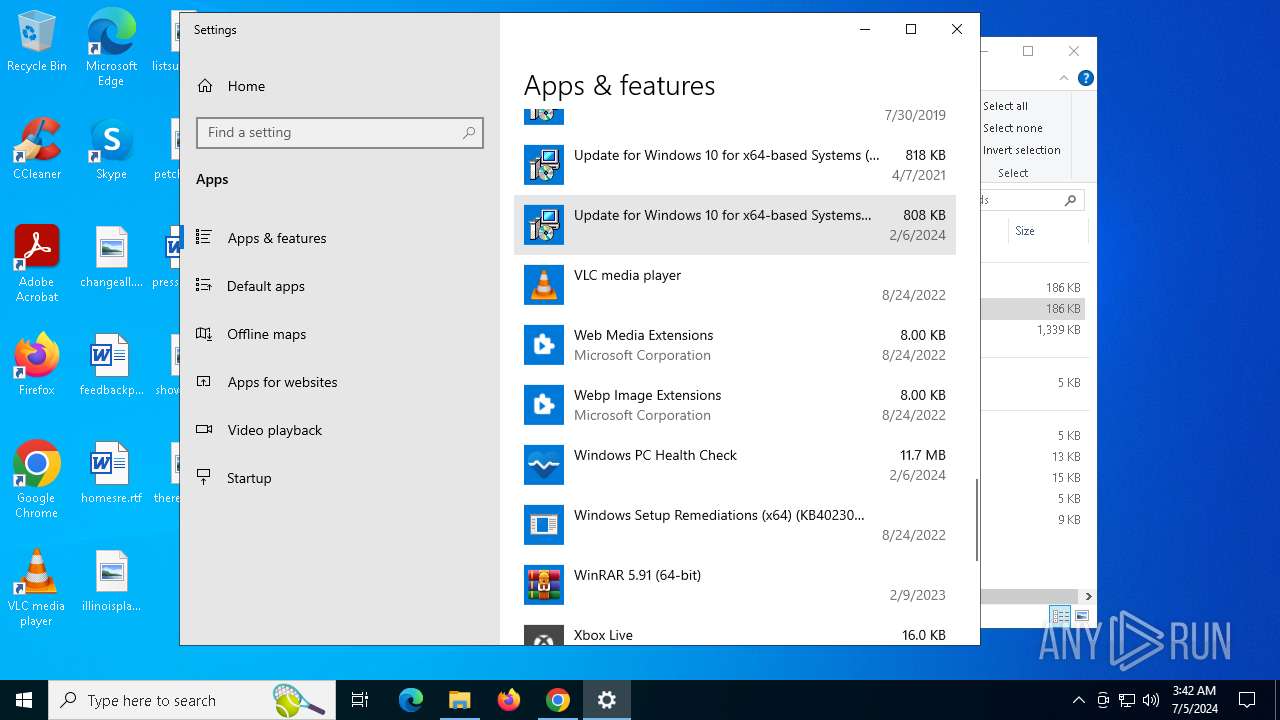Switch to large icons view in File Explorer
The height and width of the screenshot is (720, 1280).
(x=1081, y=616)
